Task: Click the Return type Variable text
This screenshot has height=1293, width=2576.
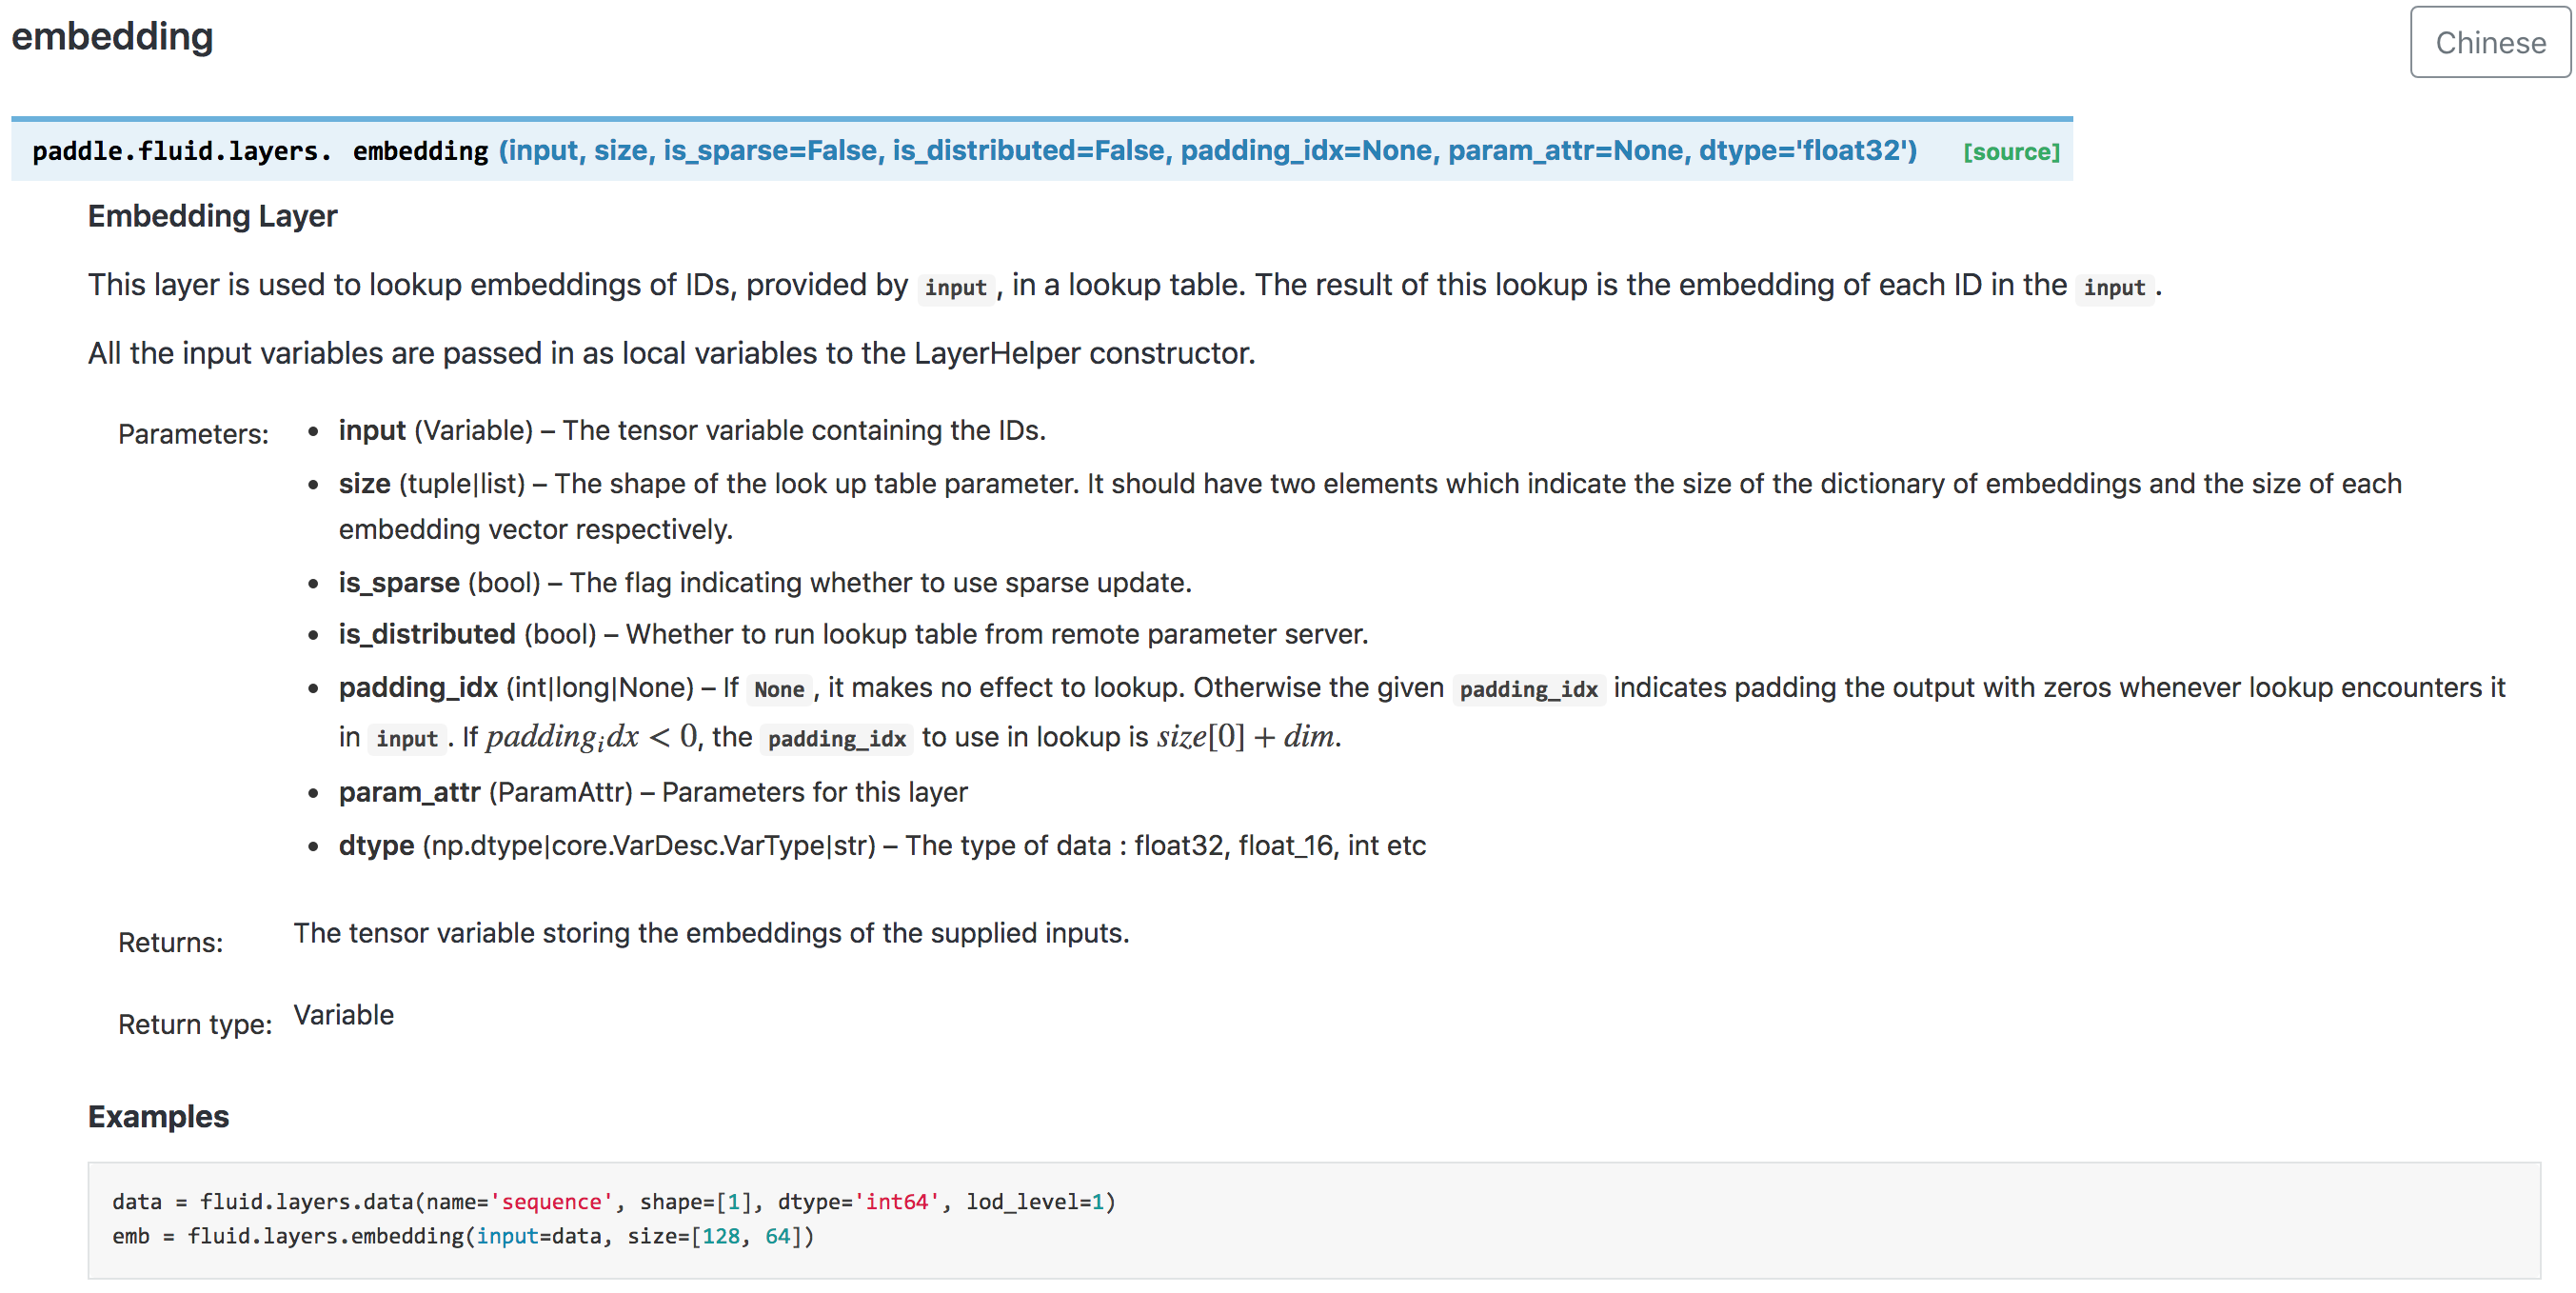Action: [x=343, y=1016]
